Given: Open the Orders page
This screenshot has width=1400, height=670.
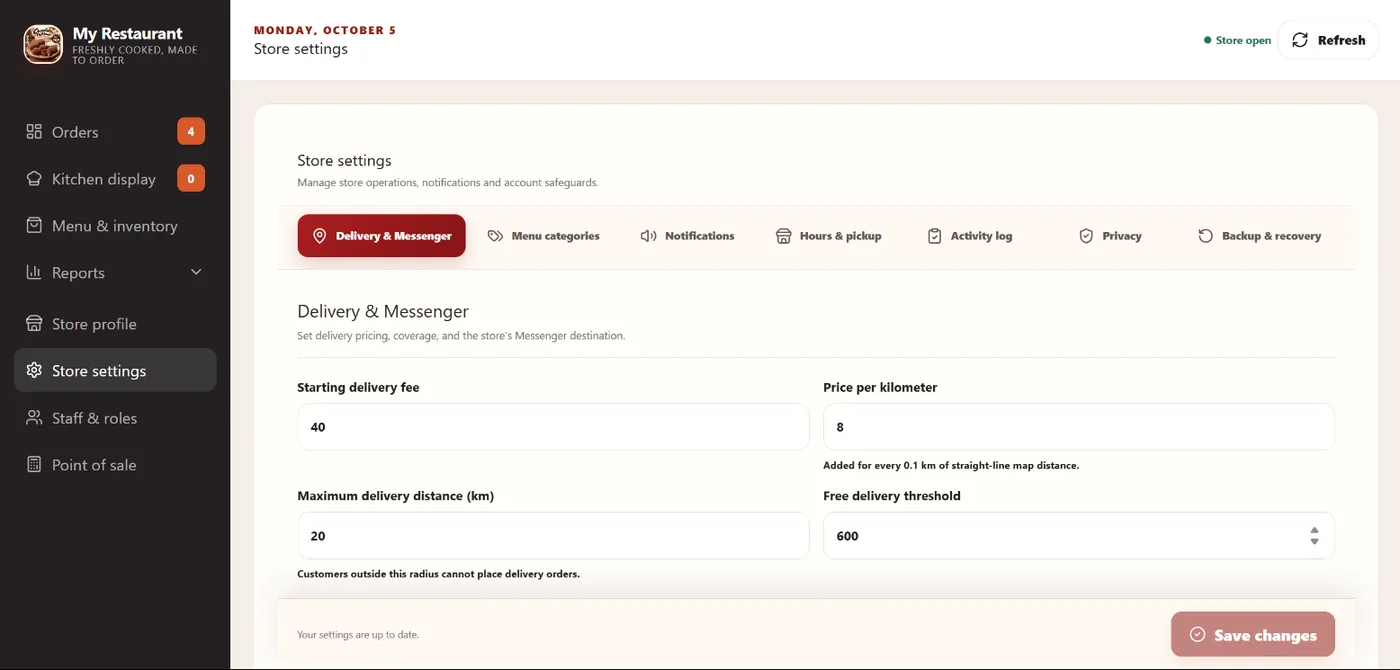Looking at the screenshot, I should [x=115, y=132].
